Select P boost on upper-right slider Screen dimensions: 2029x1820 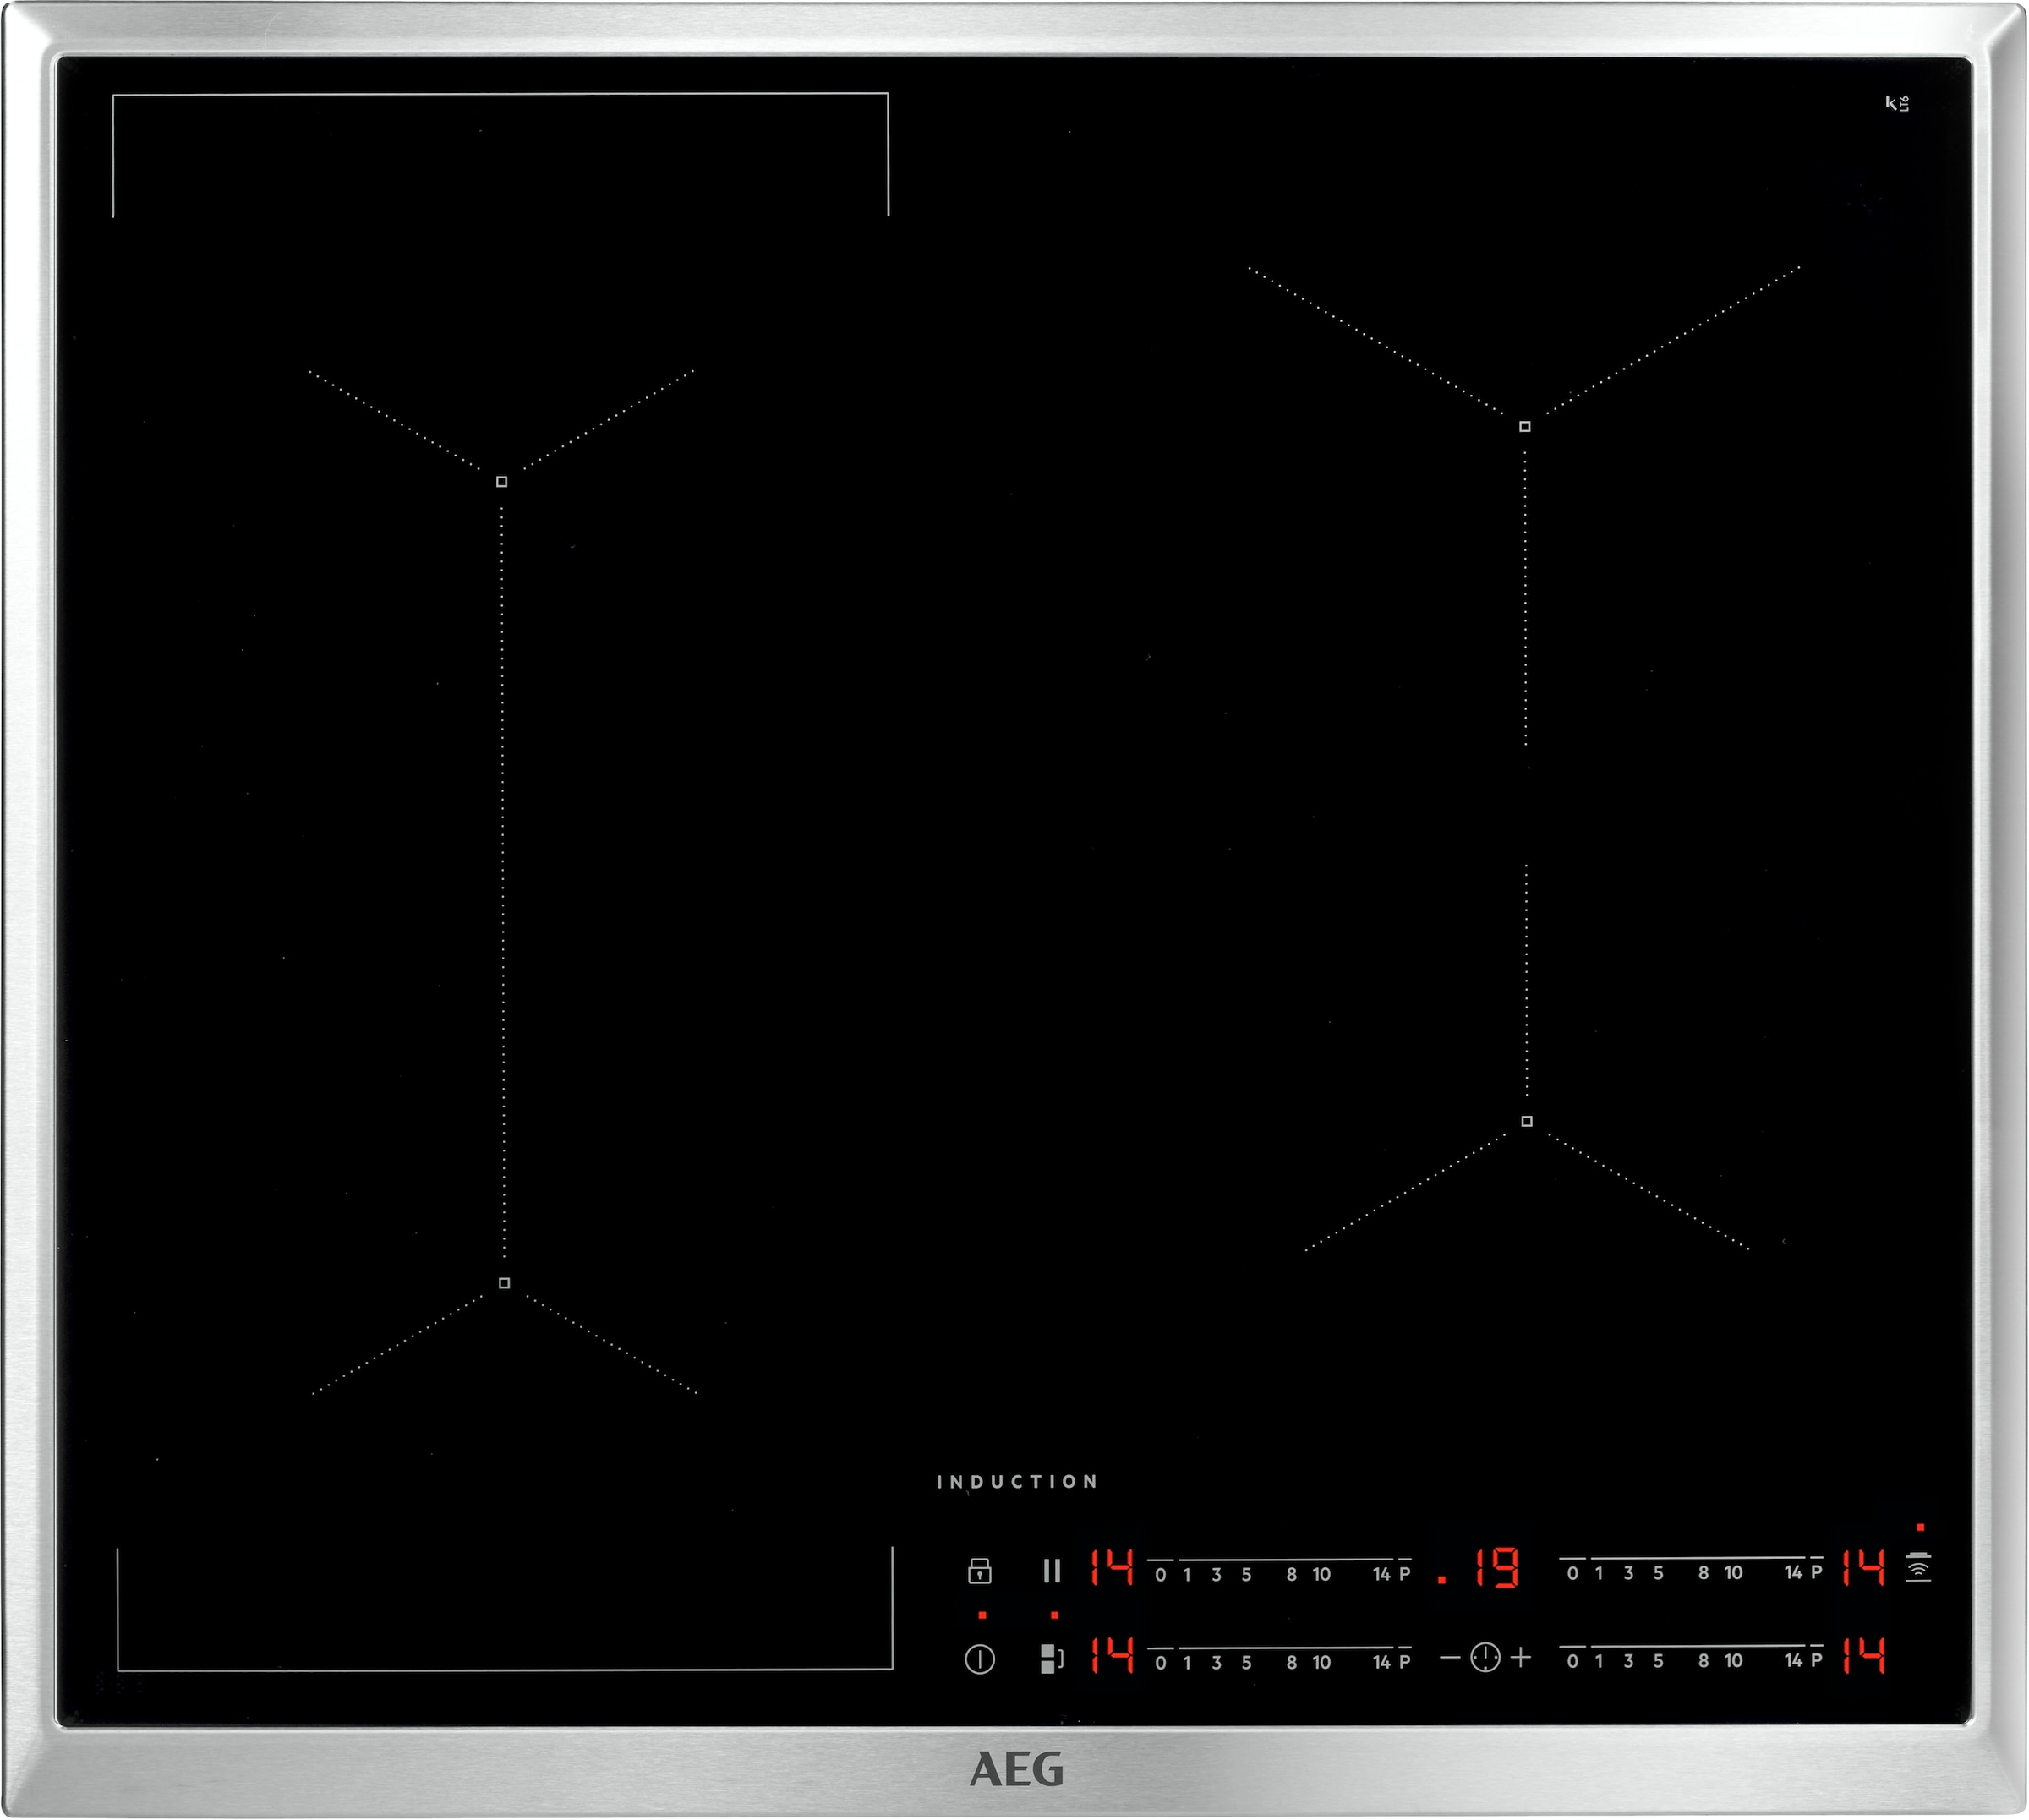pos(1816,1572)
